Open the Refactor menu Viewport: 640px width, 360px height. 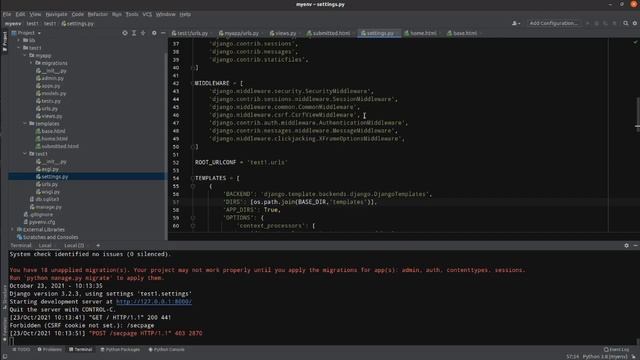(x=98, y=14)
